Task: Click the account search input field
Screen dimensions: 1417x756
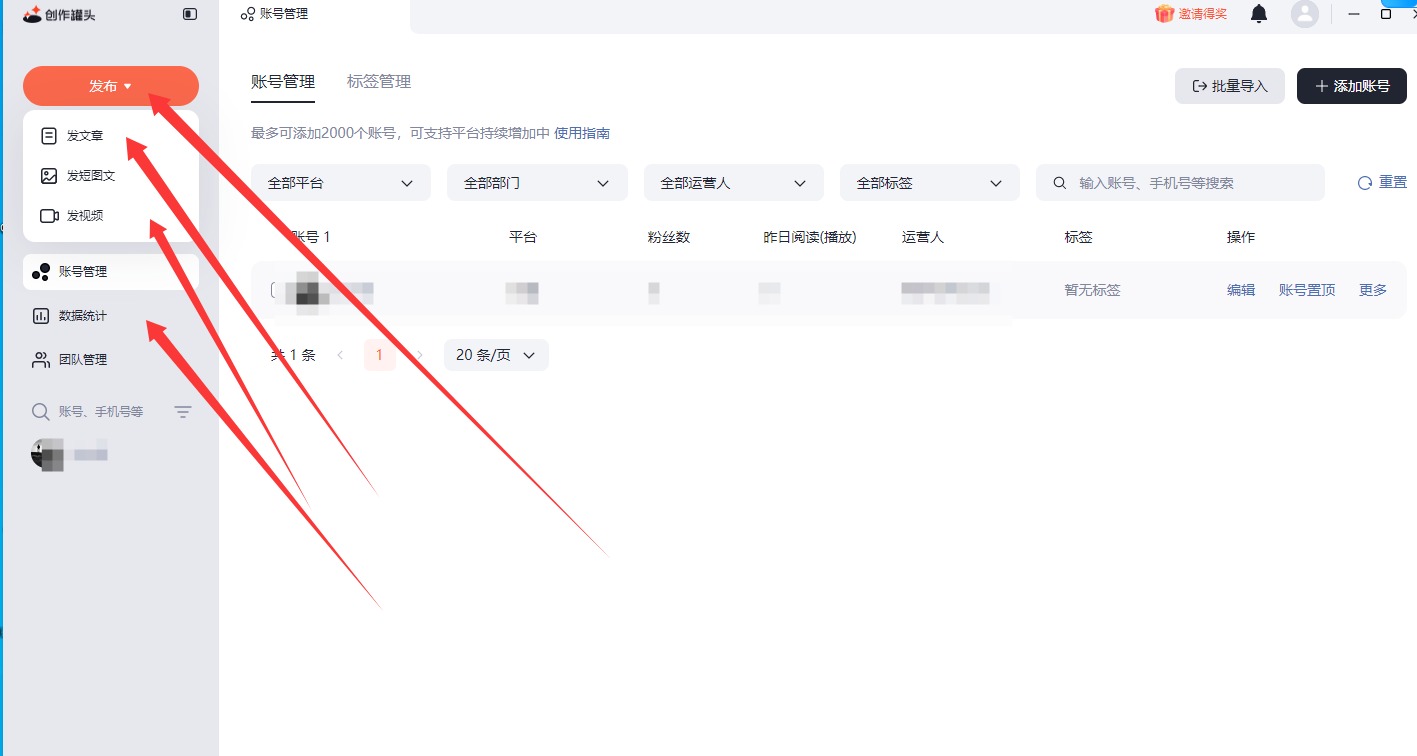Action: (x=1190, y=183)
